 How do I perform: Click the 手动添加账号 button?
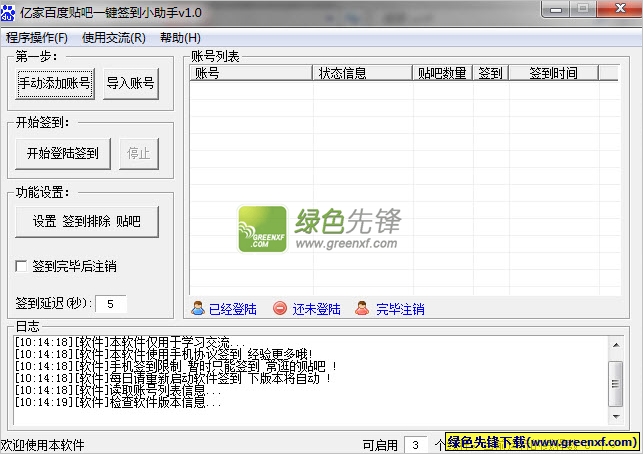coord(55,84)
